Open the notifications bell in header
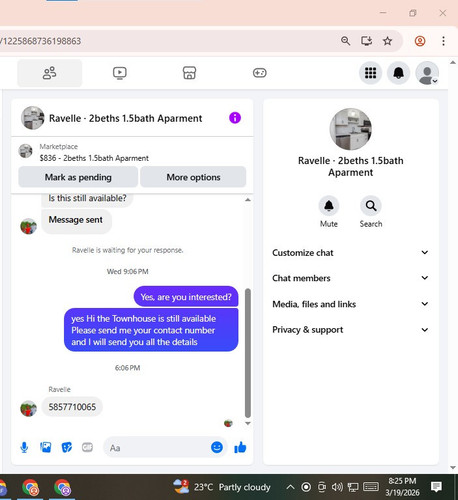Screen dimensions: 458x500 tap(398, 73)
